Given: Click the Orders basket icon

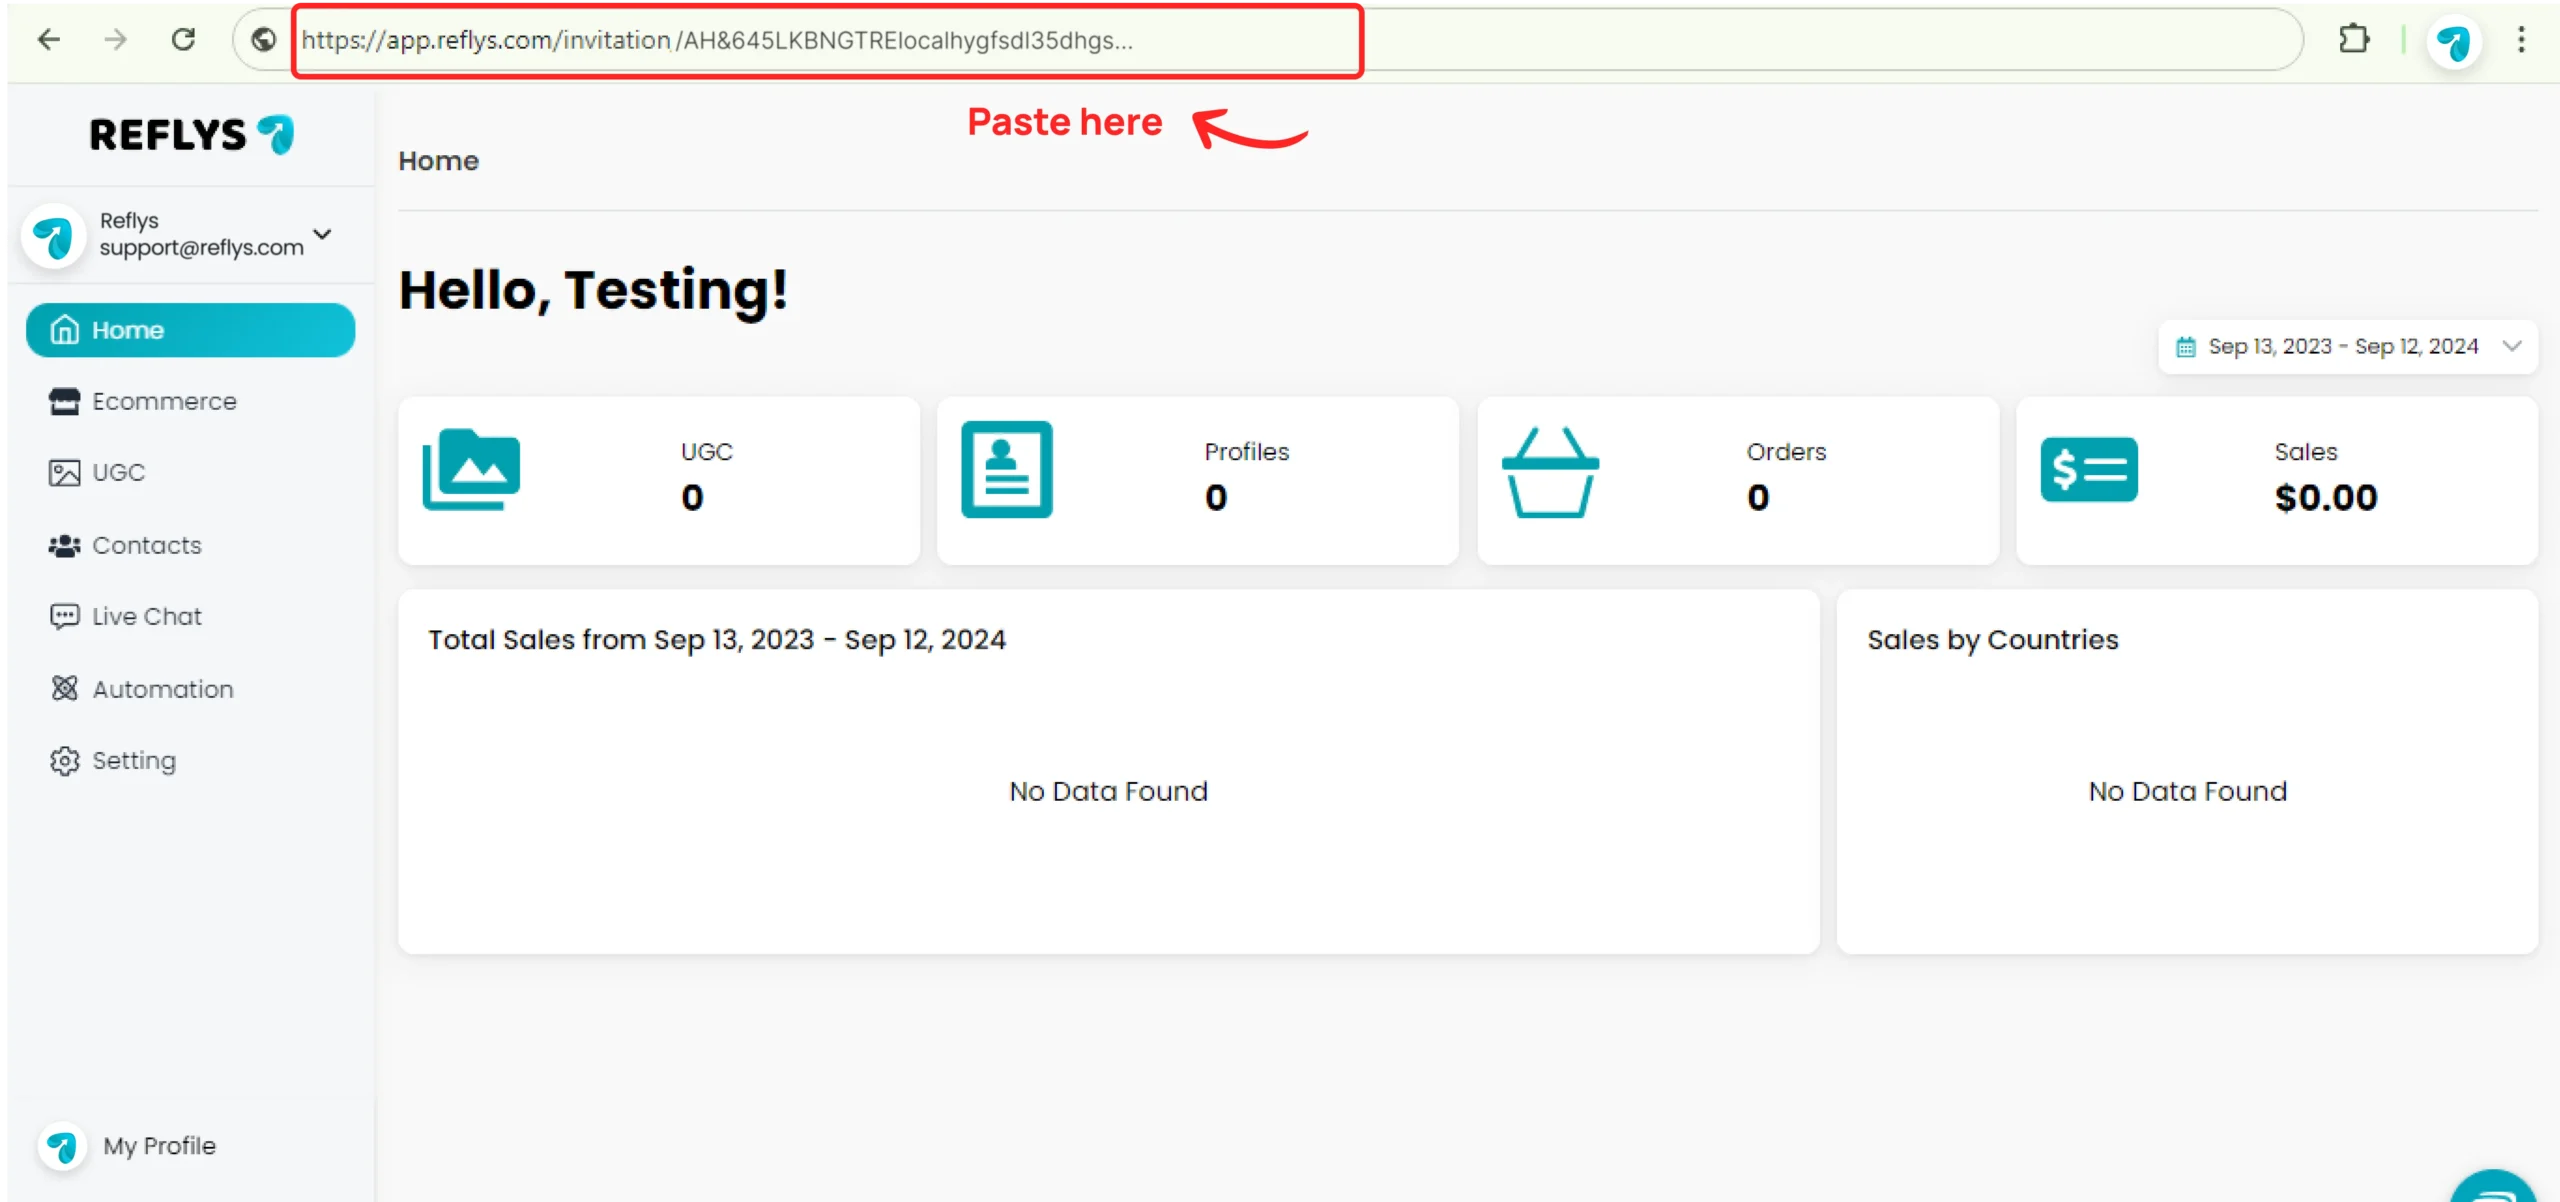Looking at the screenshot, I should 1550,472.
